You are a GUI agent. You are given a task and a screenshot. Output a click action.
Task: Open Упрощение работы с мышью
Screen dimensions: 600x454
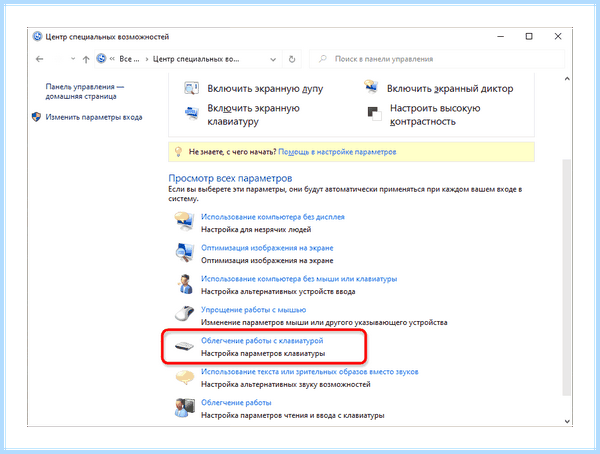[253, 310]
